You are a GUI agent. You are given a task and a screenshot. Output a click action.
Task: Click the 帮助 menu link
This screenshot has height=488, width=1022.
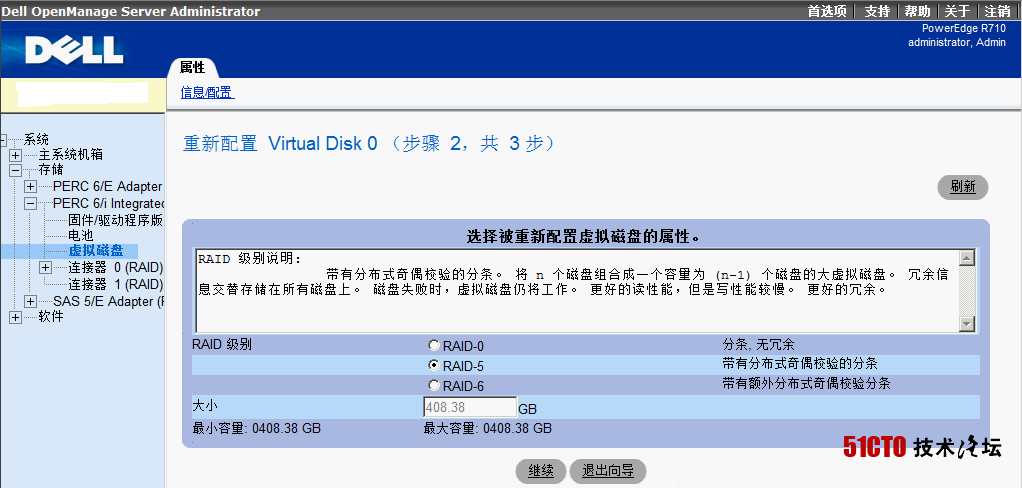pos(917,11)
